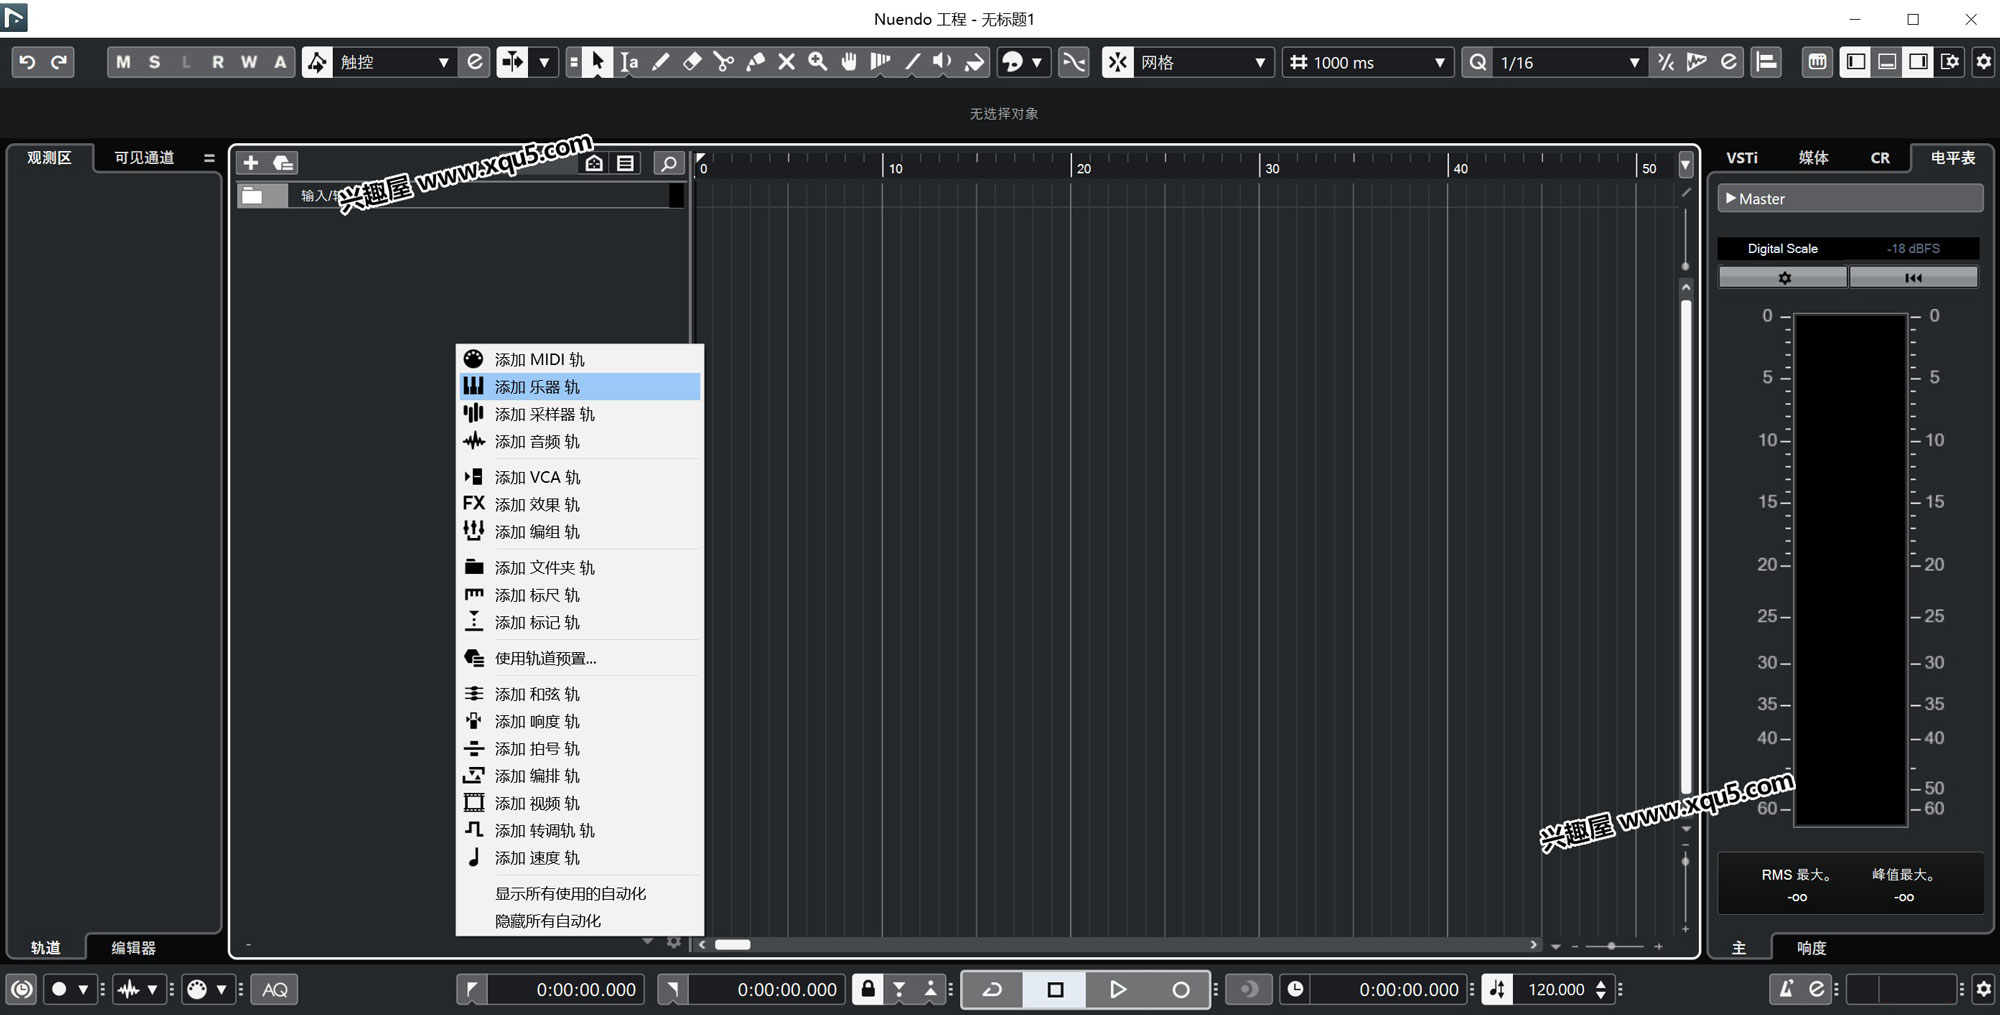Select the Line tool
Image resolution: width=2000 pixels, height=1015 pixels.
coord(912,62)
